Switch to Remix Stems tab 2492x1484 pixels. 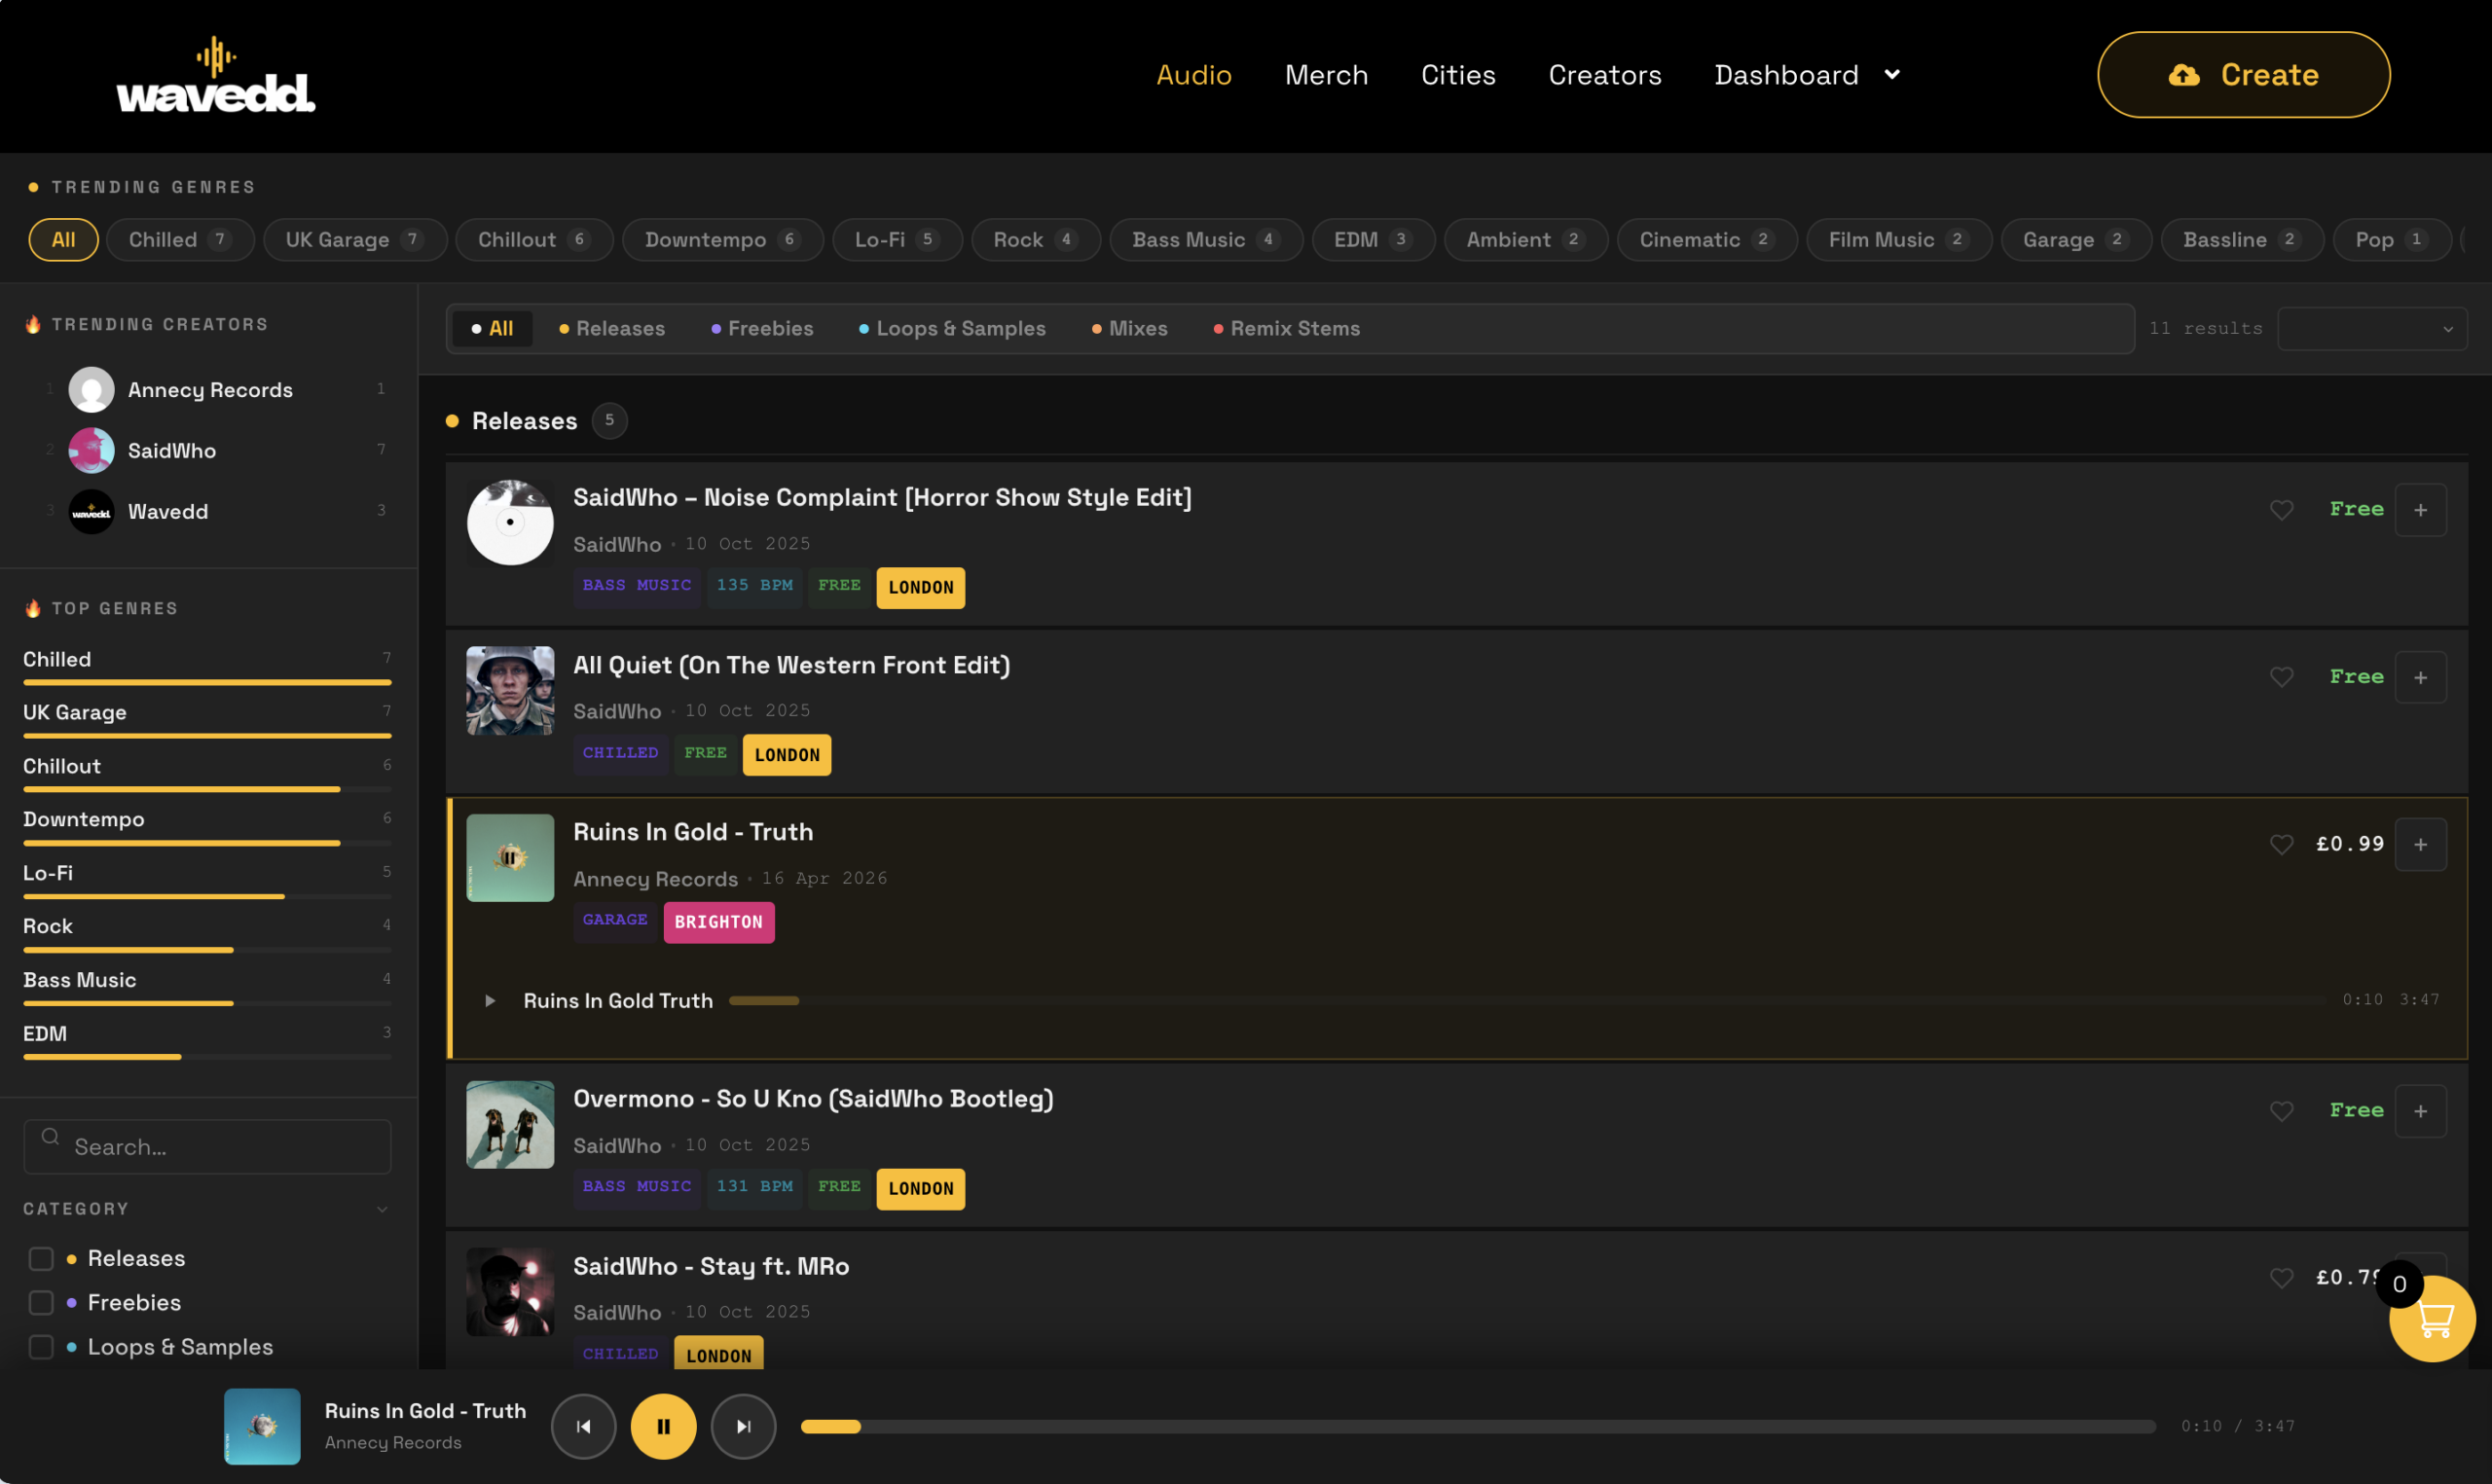click(1286, 329)
